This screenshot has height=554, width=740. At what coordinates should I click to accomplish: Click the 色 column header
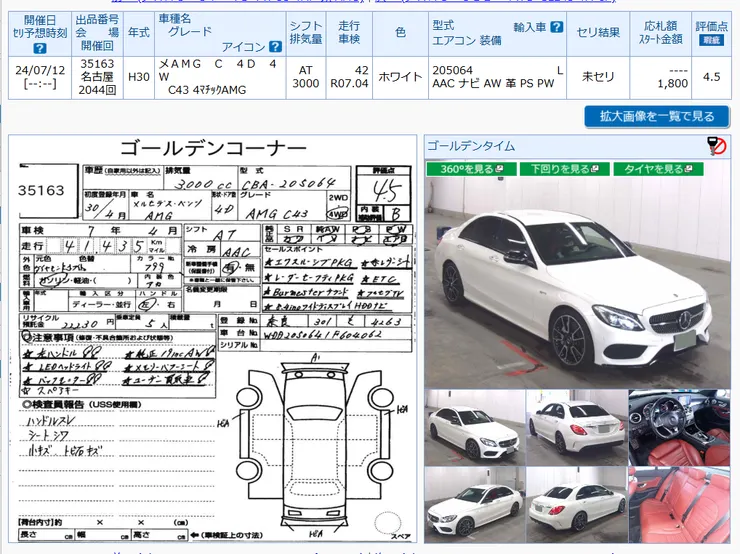pyautogui.click(x=400, y=33)
